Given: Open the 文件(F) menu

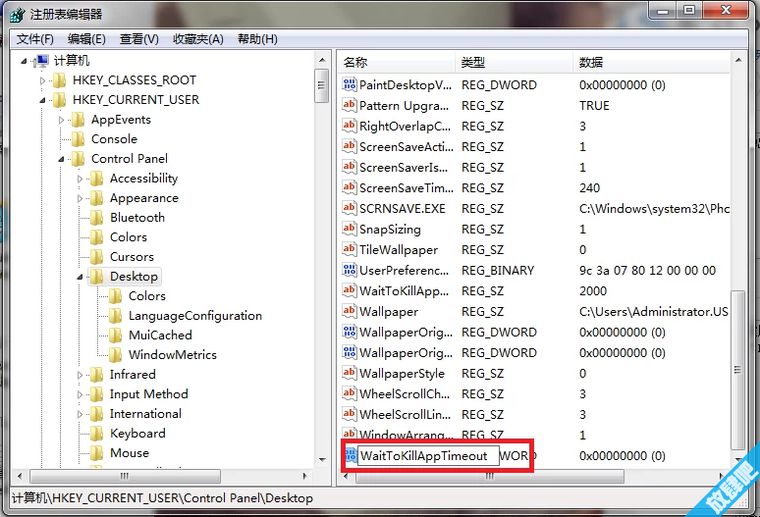Looking at the screenshot, I should (35, 39).
